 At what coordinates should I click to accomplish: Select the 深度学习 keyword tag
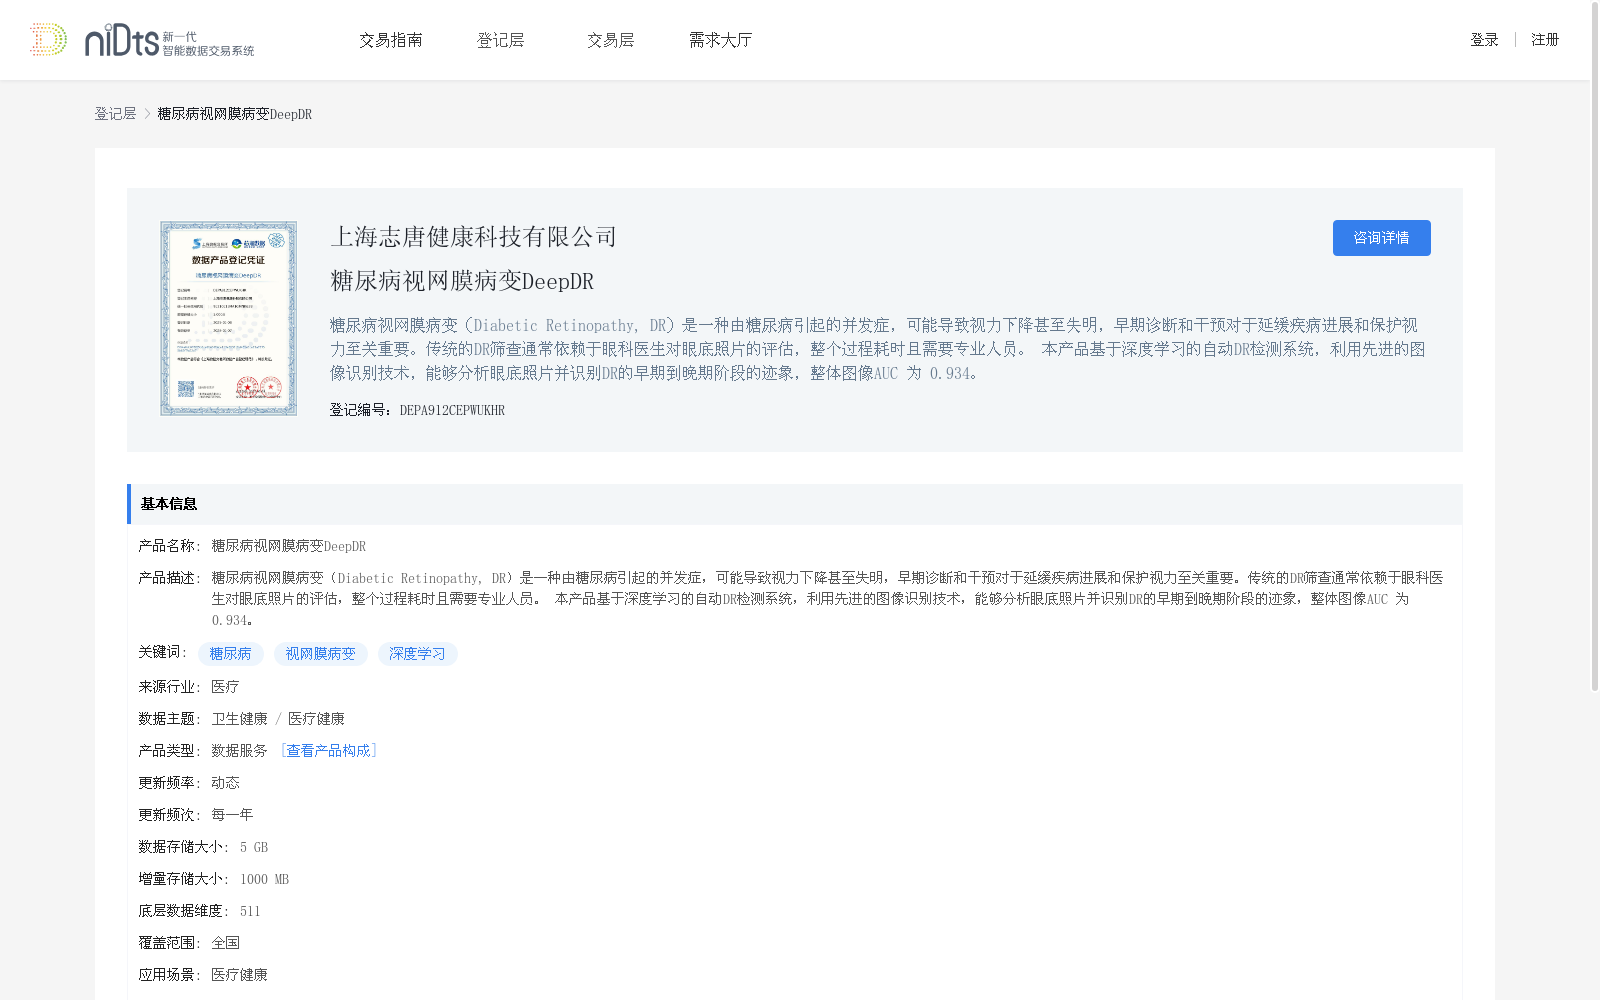[x=418, y=654]
